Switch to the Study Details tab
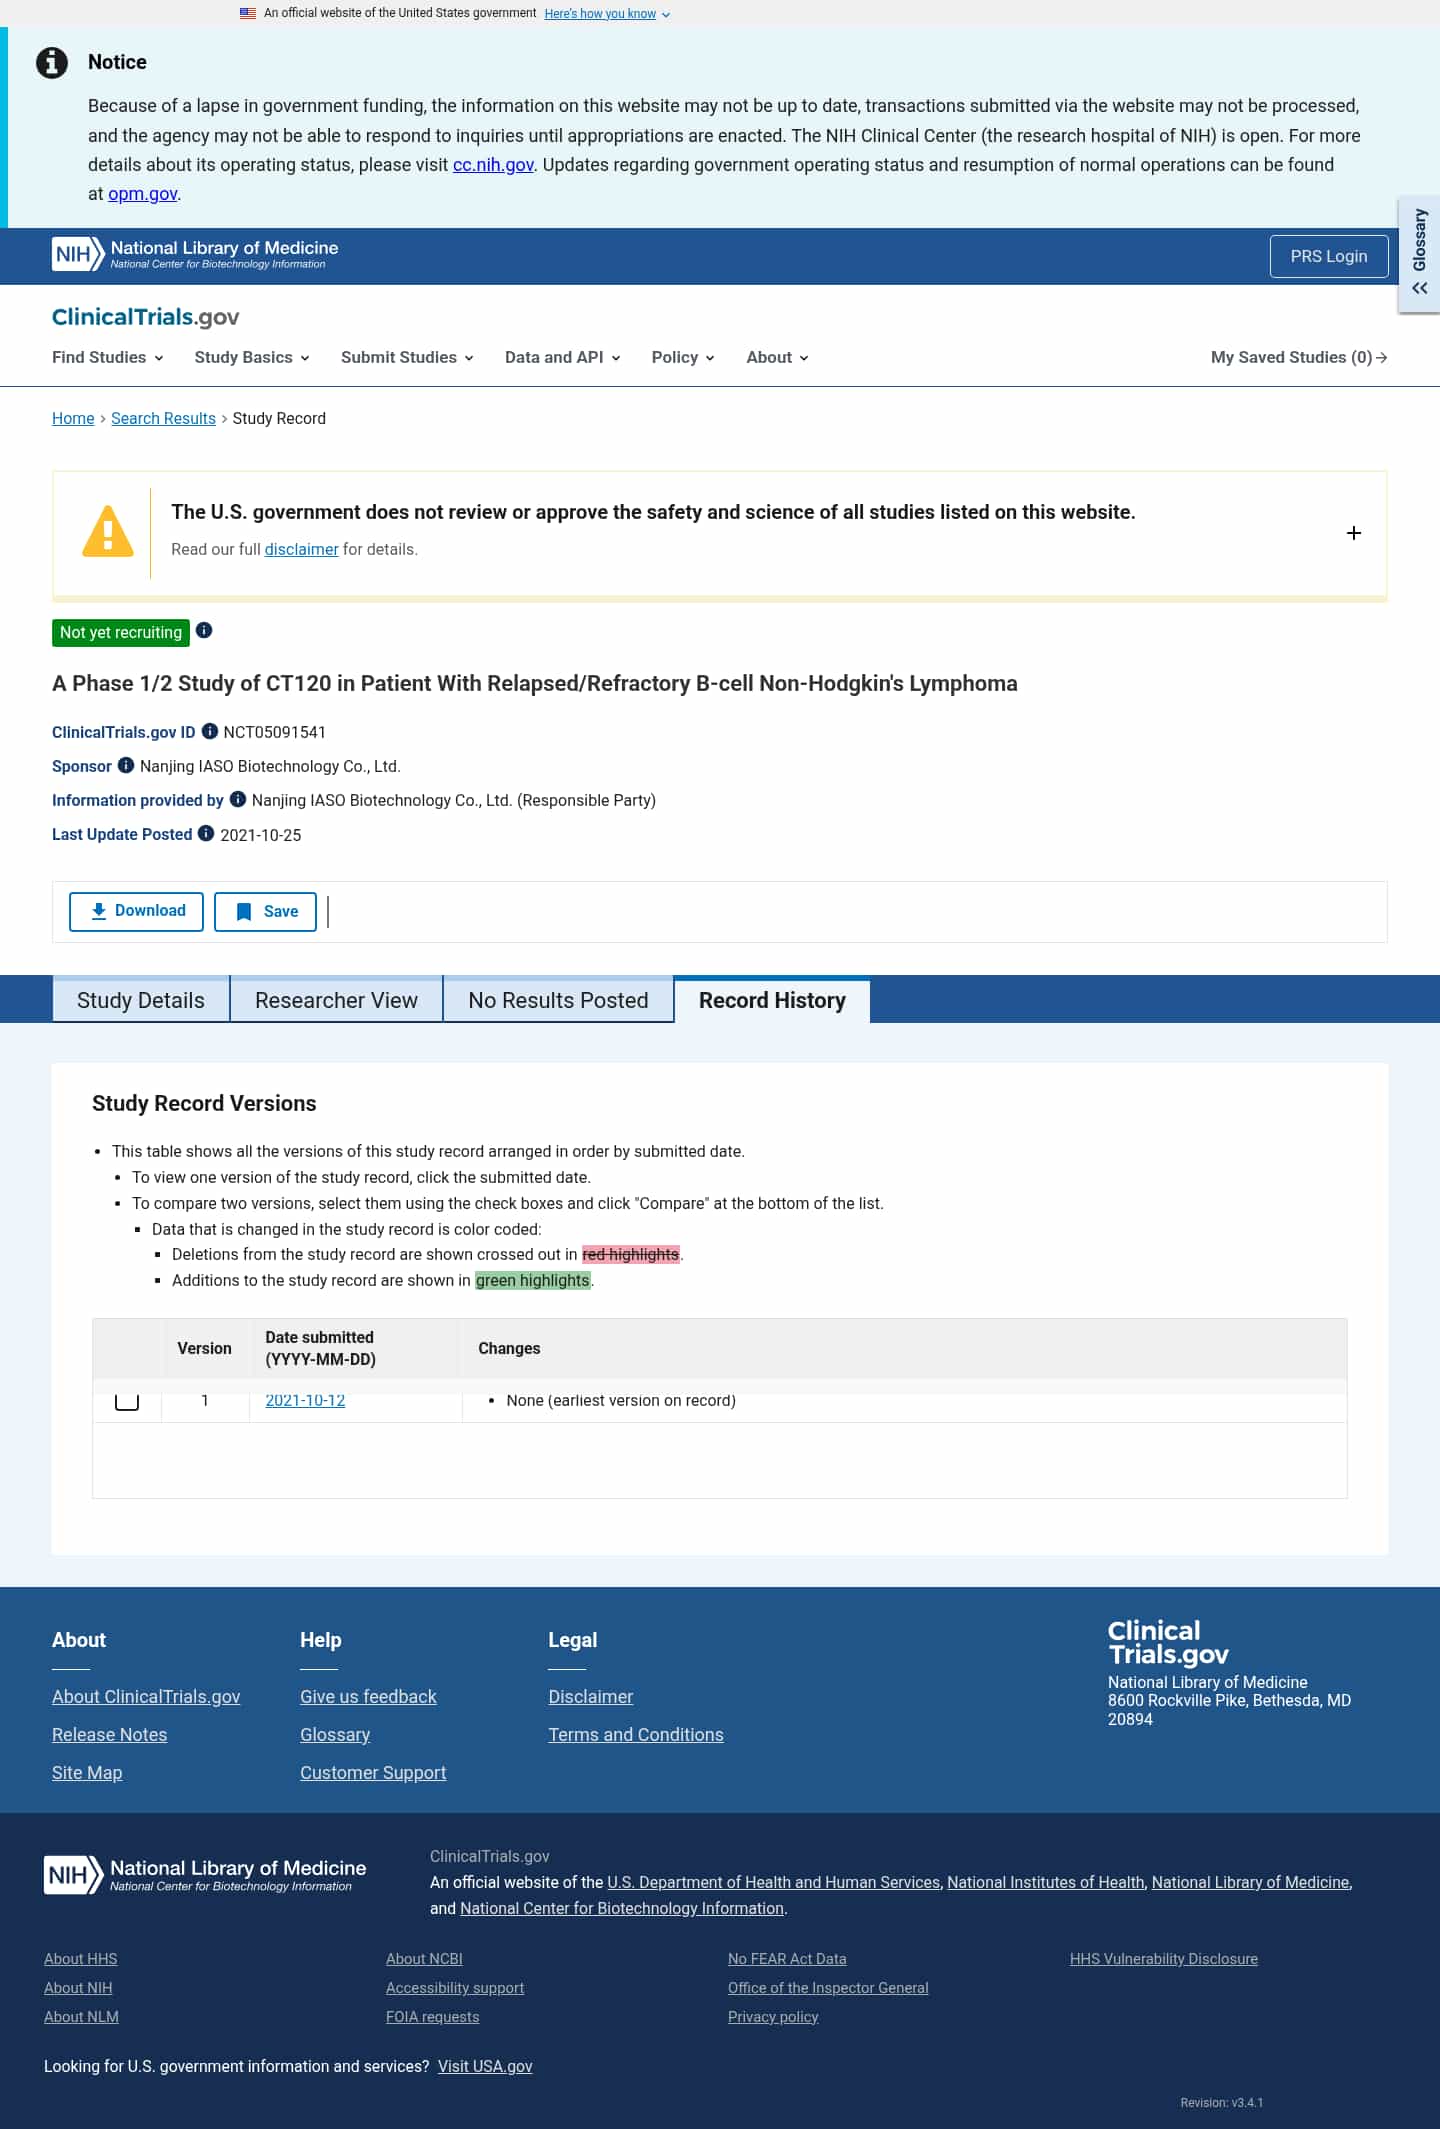The image size is (1440, 2129). point(141,1000)
